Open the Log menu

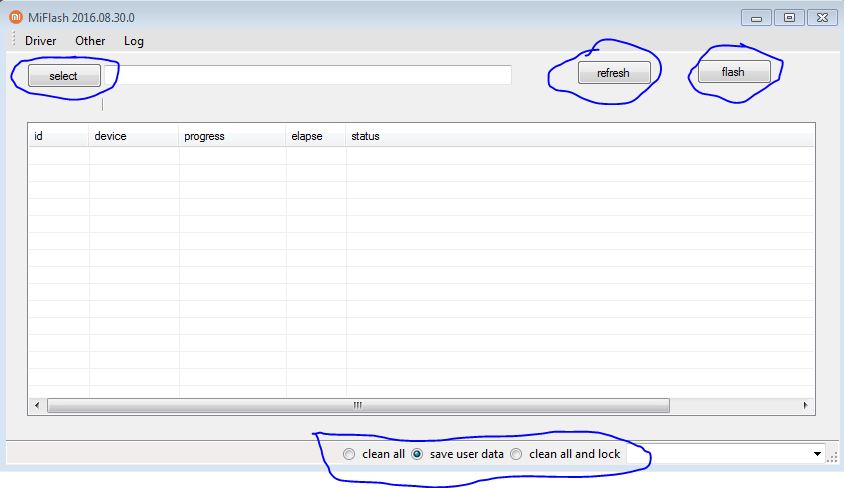tap(133, 41)
